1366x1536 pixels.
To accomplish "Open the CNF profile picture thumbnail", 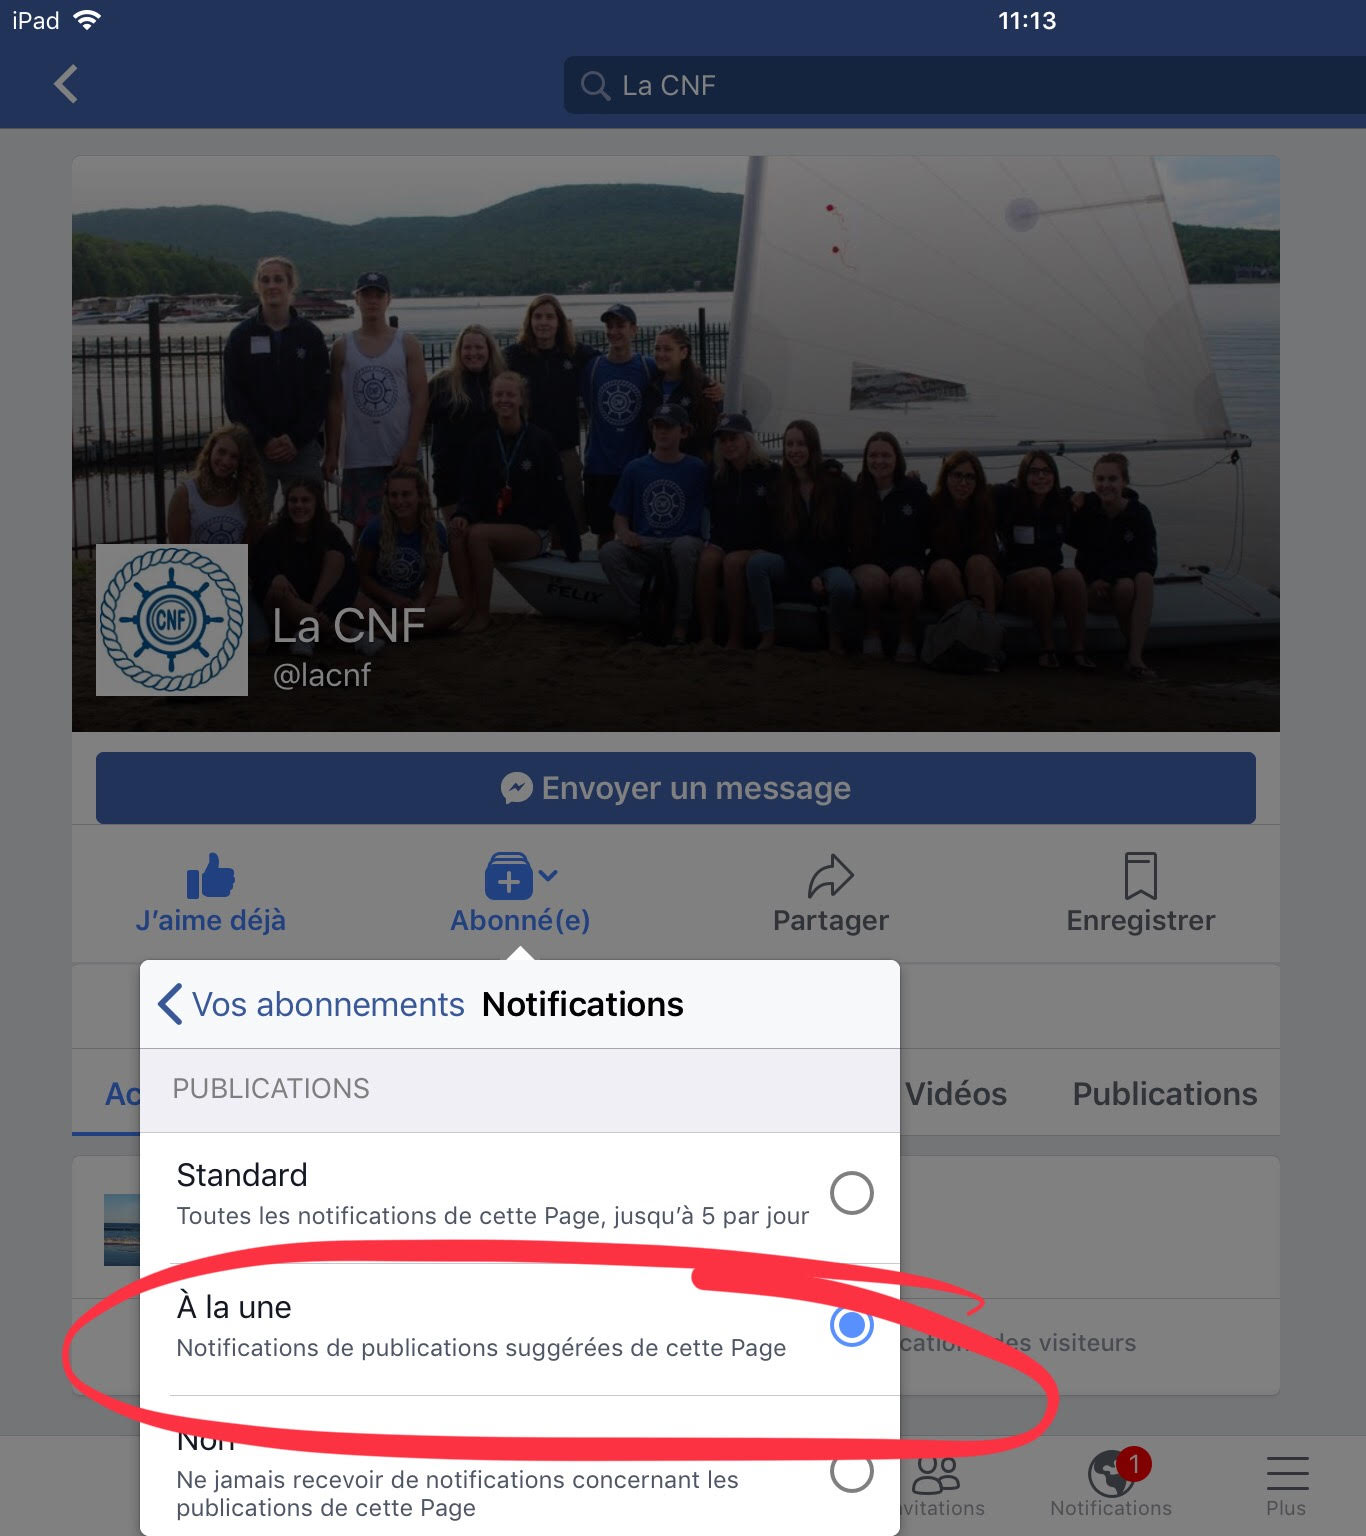I will (x=172, y=620).
